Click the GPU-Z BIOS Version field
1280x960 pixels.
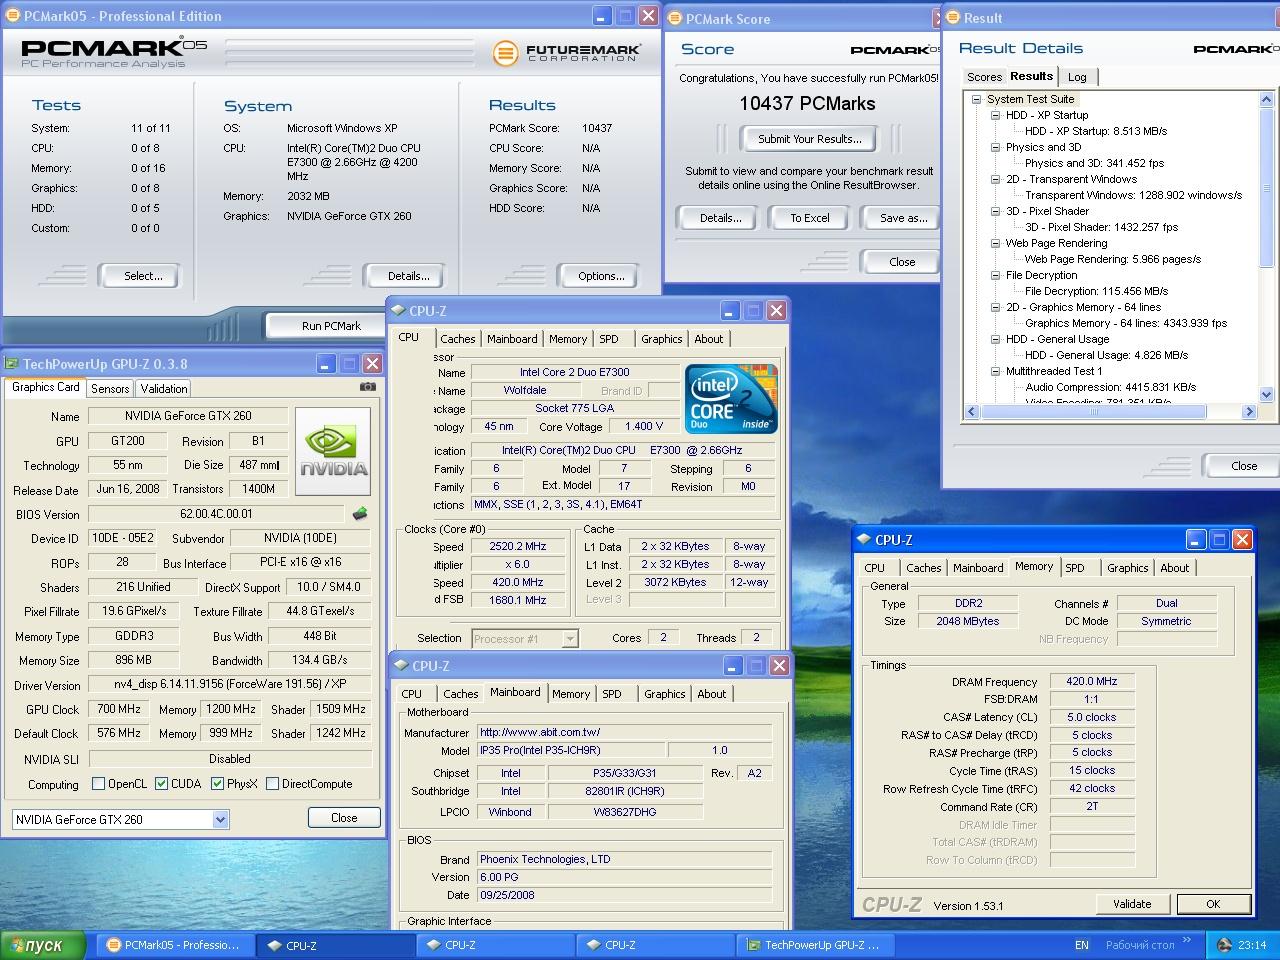coord(218,514)
